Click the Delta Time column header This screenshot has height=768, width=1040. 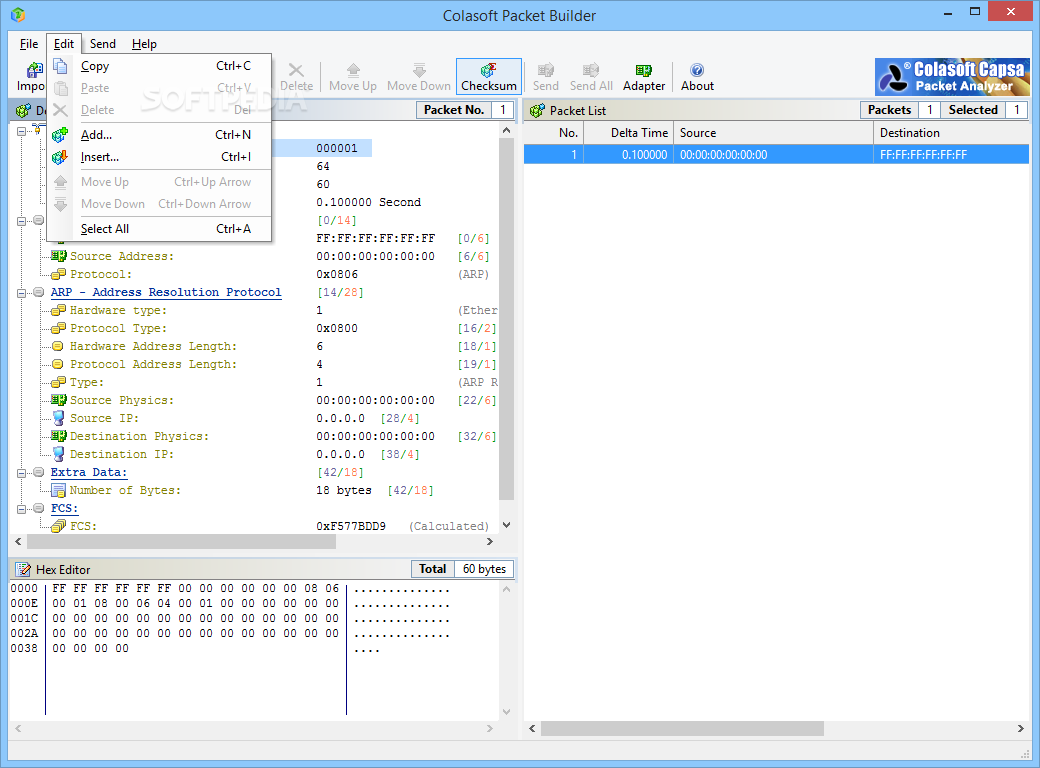click(x=629, y=133)
